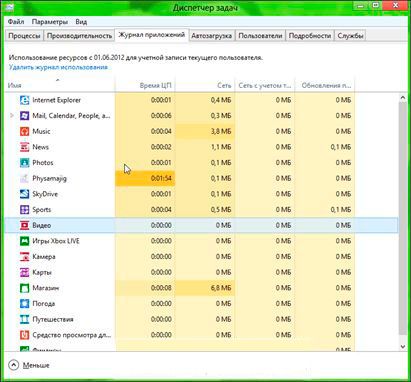411x382 pixels.
Task: Click the Камера app icon
Action: click(24, 257)
